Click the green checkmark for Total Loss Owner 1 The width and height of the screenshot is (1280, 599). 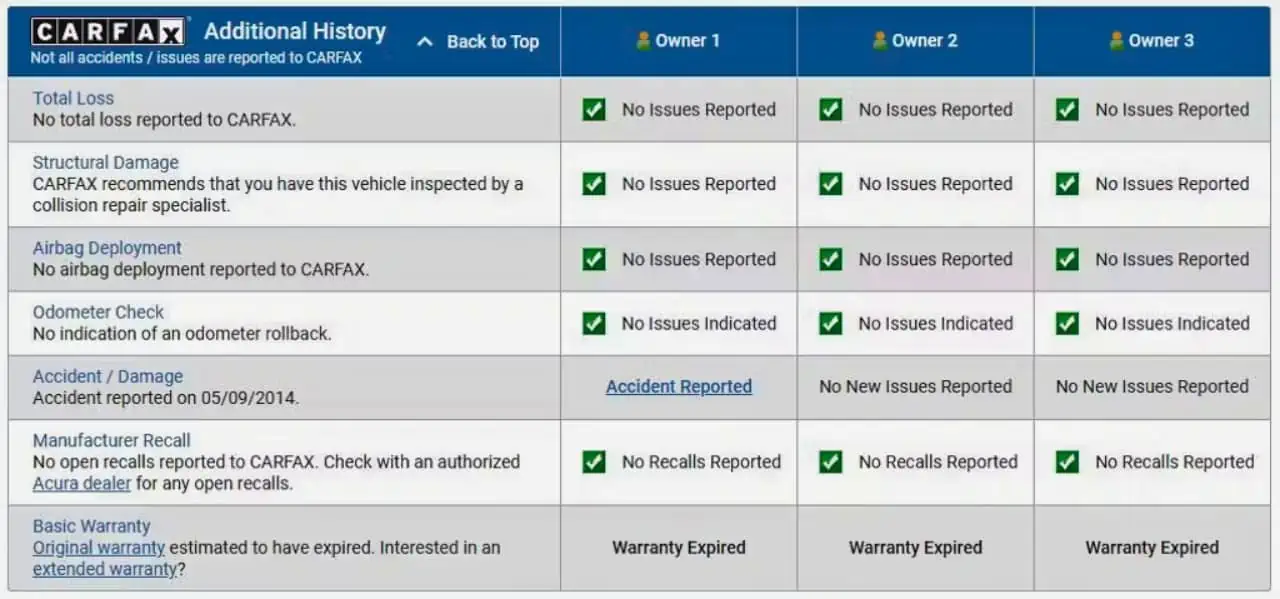pos(594,110)
